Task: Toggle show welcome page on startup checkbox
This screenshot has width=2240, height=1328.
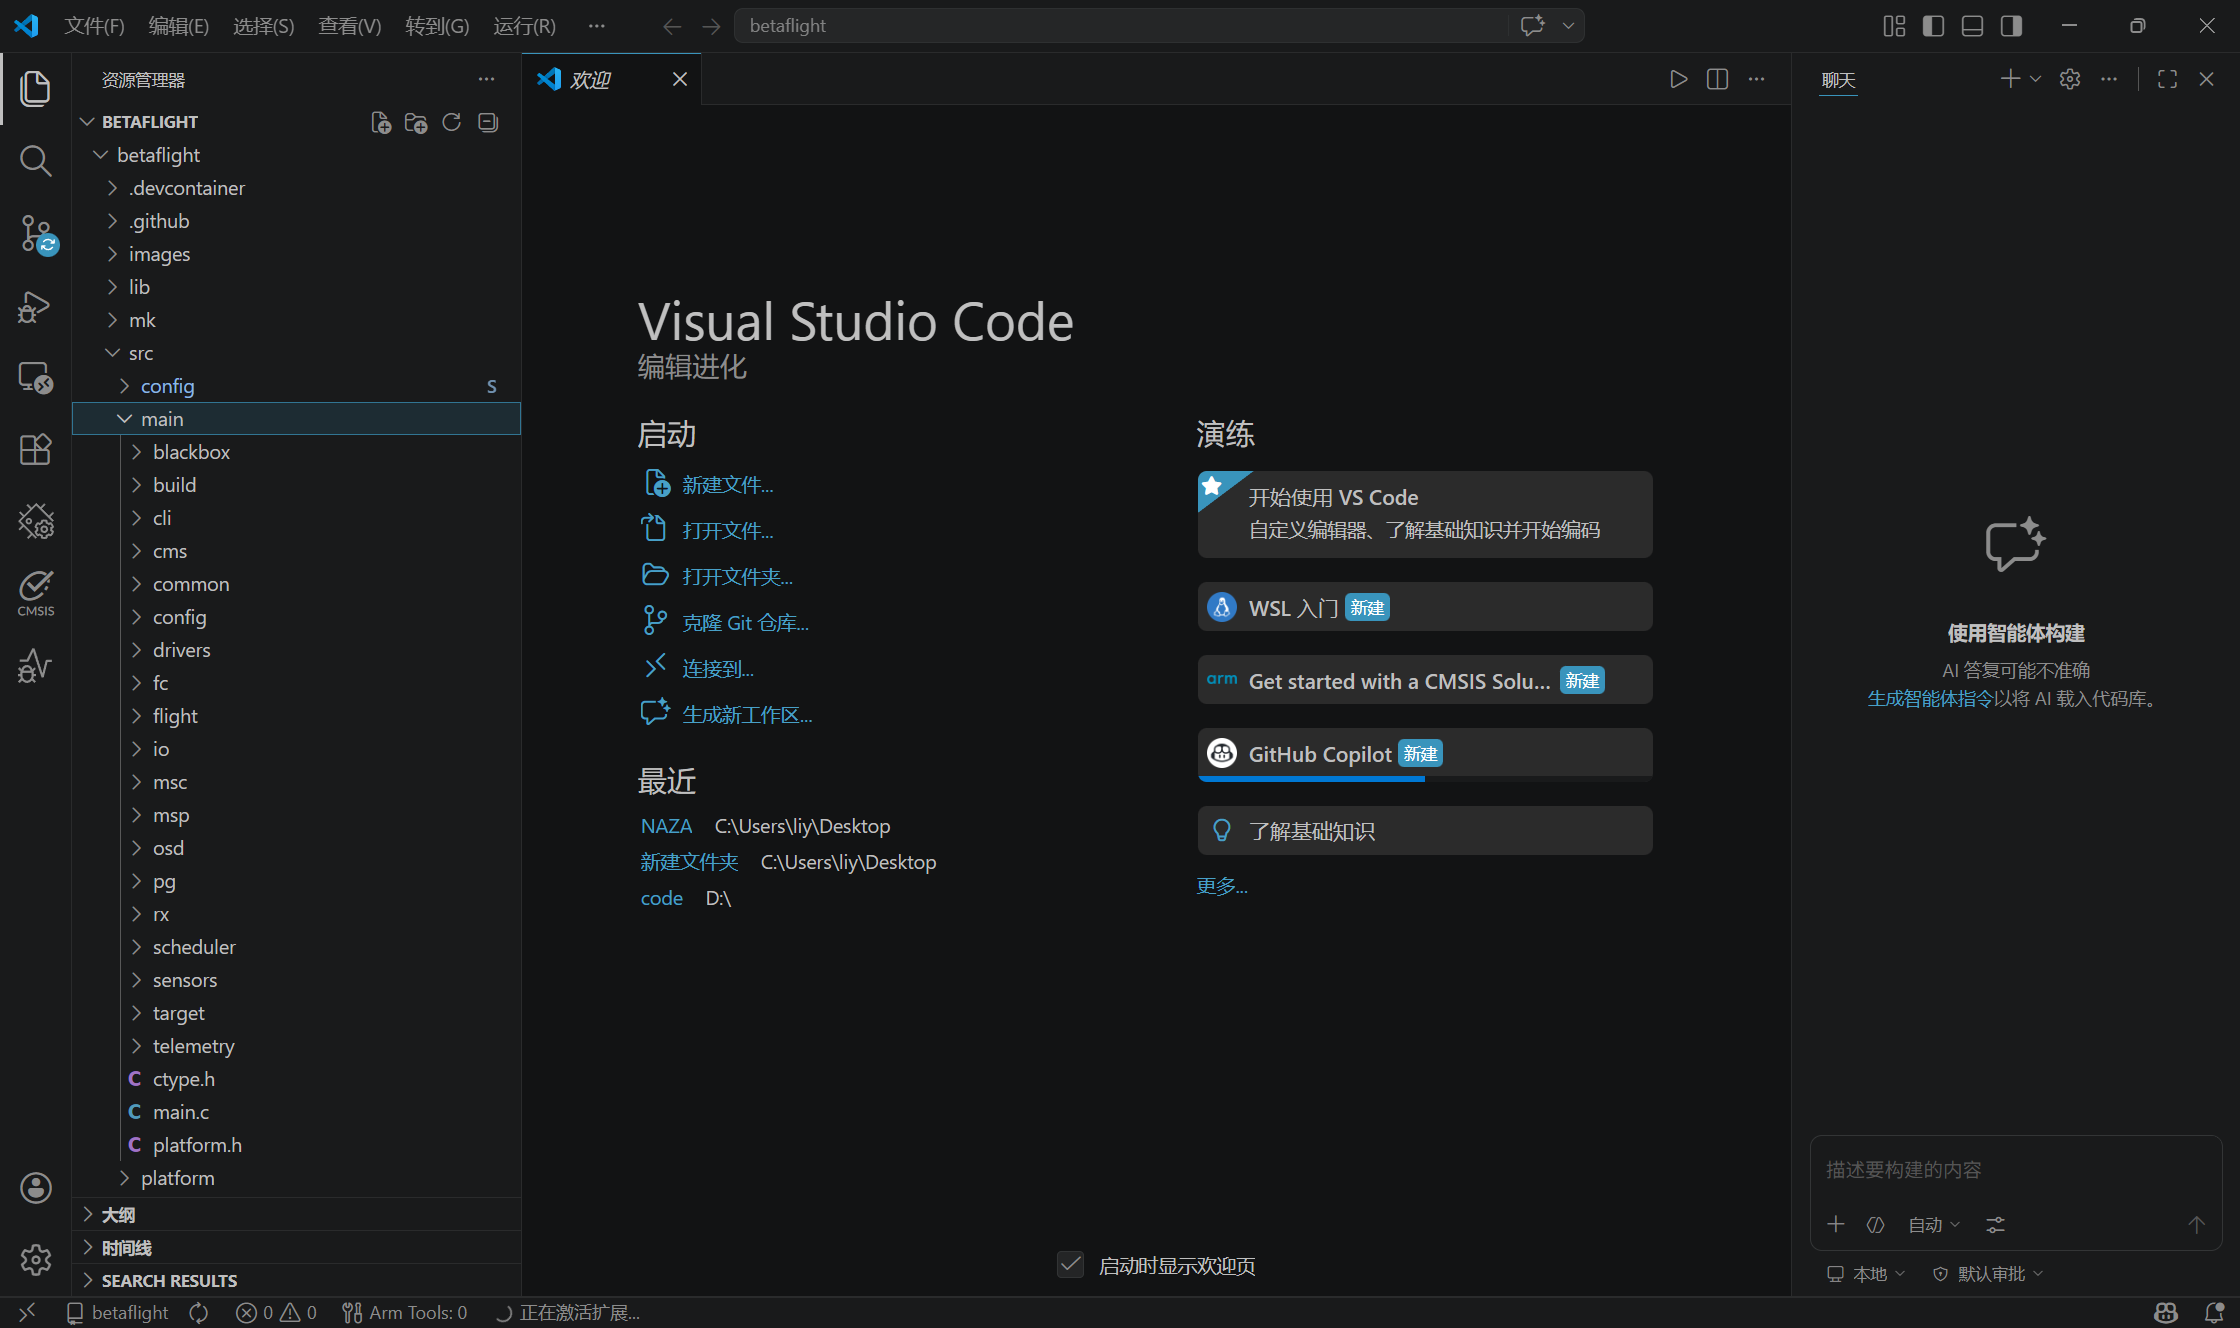Action: click(x=1070, y=1265)
